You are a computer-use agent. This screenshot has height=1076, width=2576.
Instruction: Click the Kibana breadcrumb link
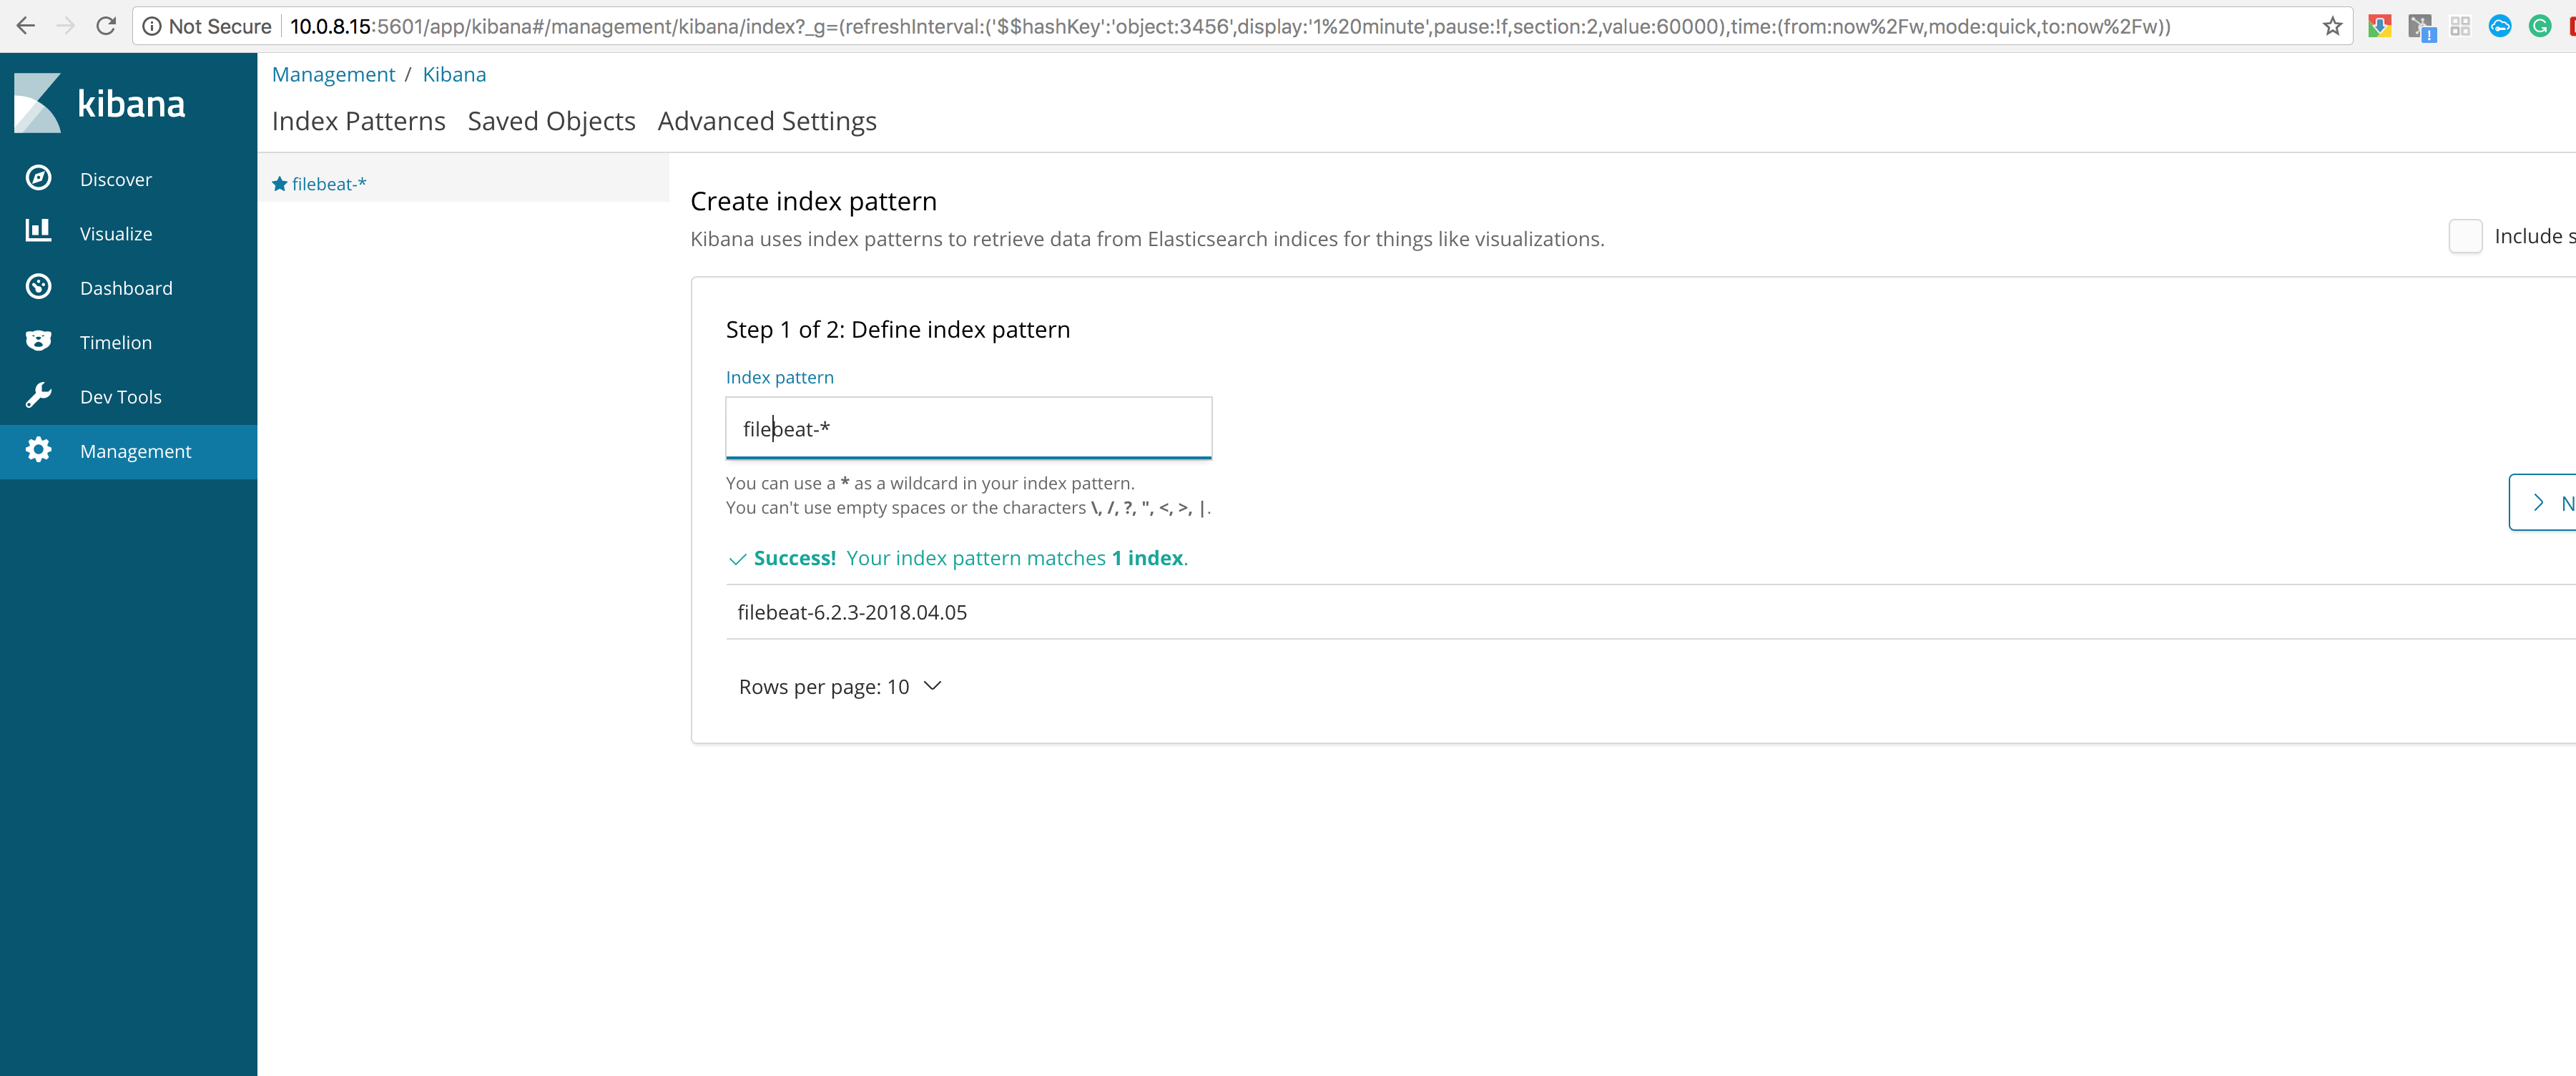coord(454,74)
